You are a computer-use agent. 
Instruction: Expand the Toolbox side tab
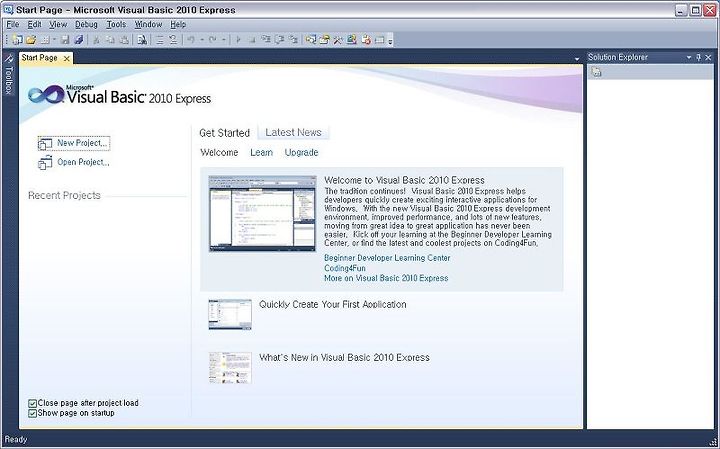pyautogui.click(x=8, y=75)
